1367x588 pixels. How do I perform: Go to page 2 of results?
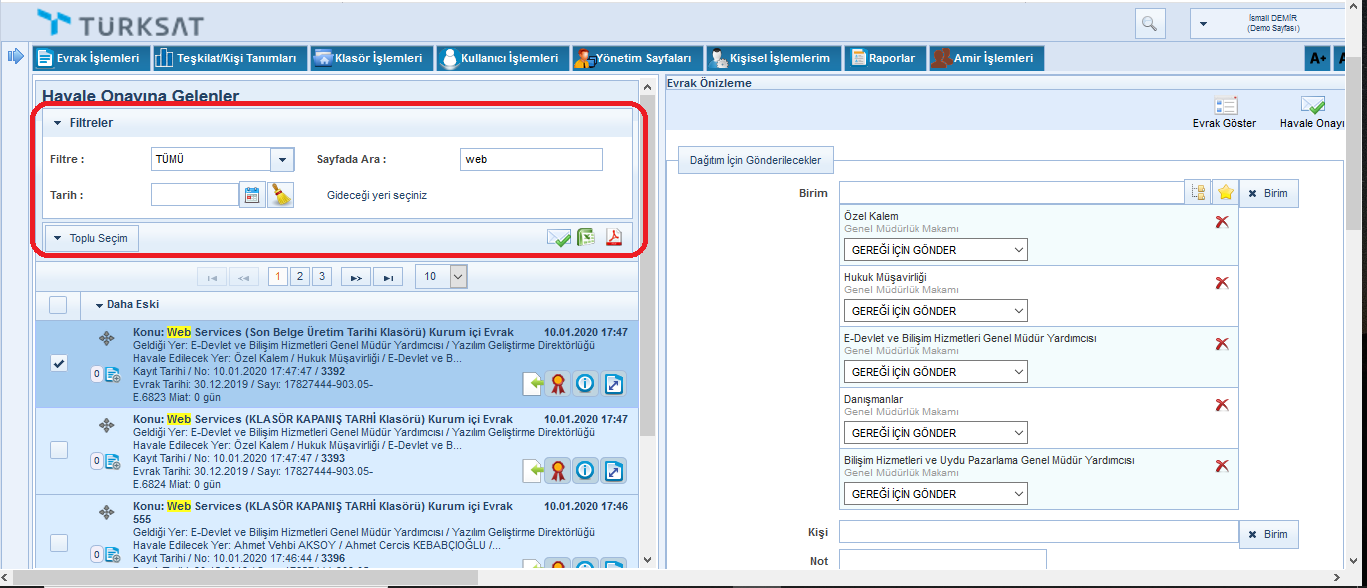299,277
